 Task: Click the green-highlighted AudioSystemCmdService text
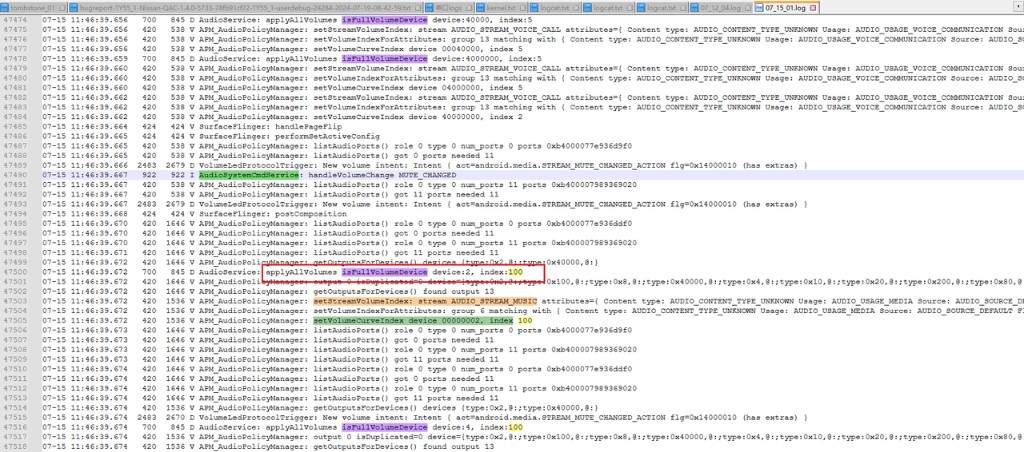[249, 175]
